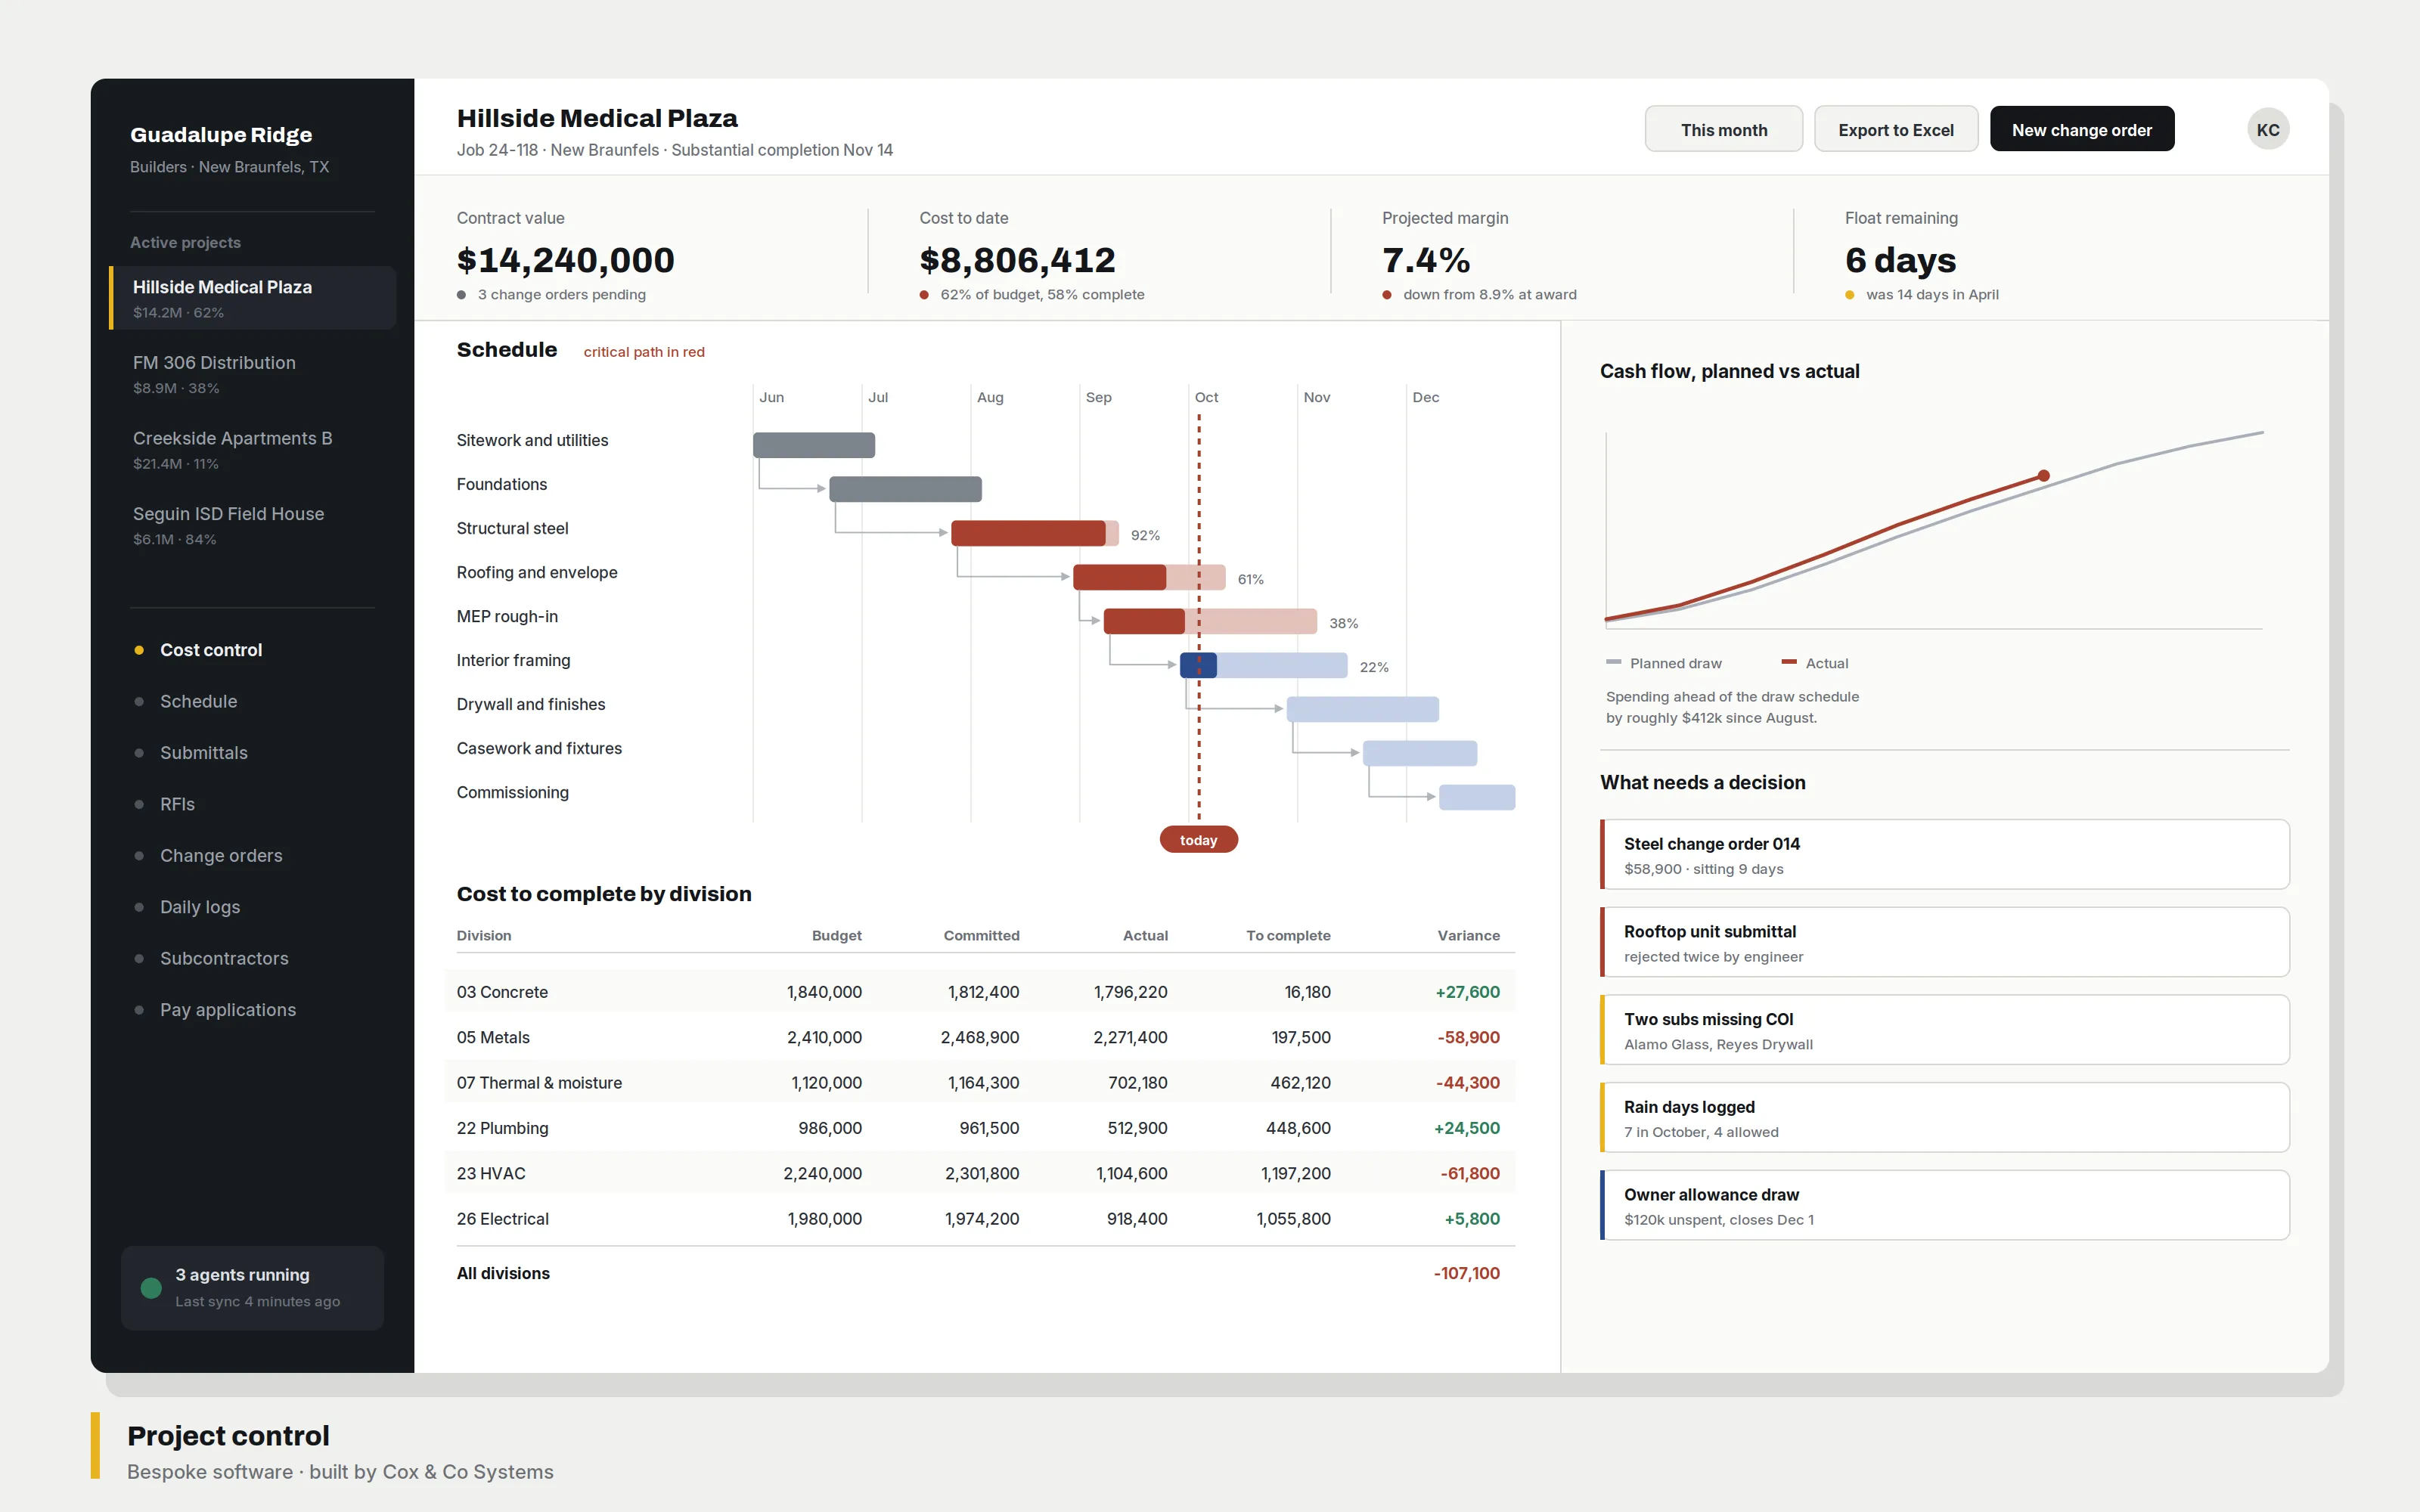Open Steel change order 014 card
The image size is (2420, 1512).
(1944, 855)
